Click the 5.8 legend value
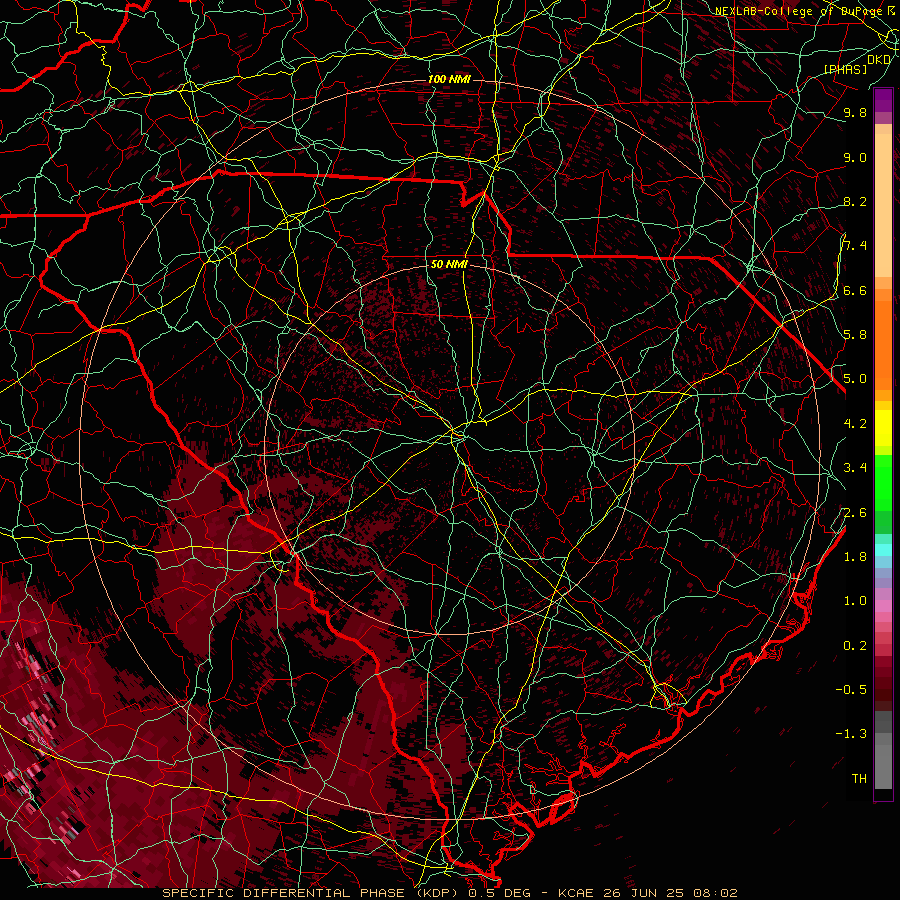The width and height of the screenshot is (900, 900). coord(855,334)
